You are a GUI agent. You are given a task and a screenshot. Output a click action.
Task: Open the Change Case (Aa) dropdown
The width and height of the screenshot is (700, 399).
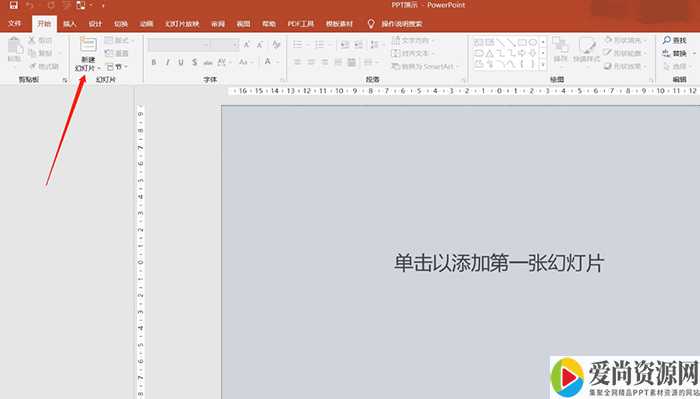[245, 62]
